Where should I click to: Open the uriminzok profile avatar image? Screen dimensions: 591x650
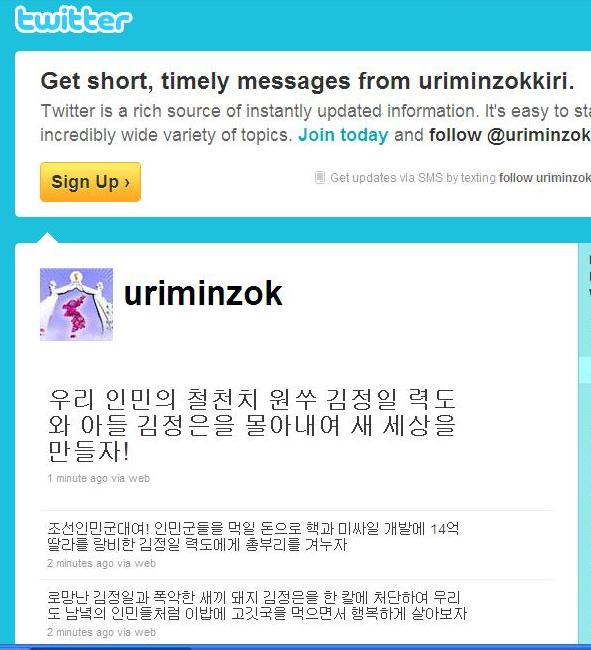[x=76, y=304]
